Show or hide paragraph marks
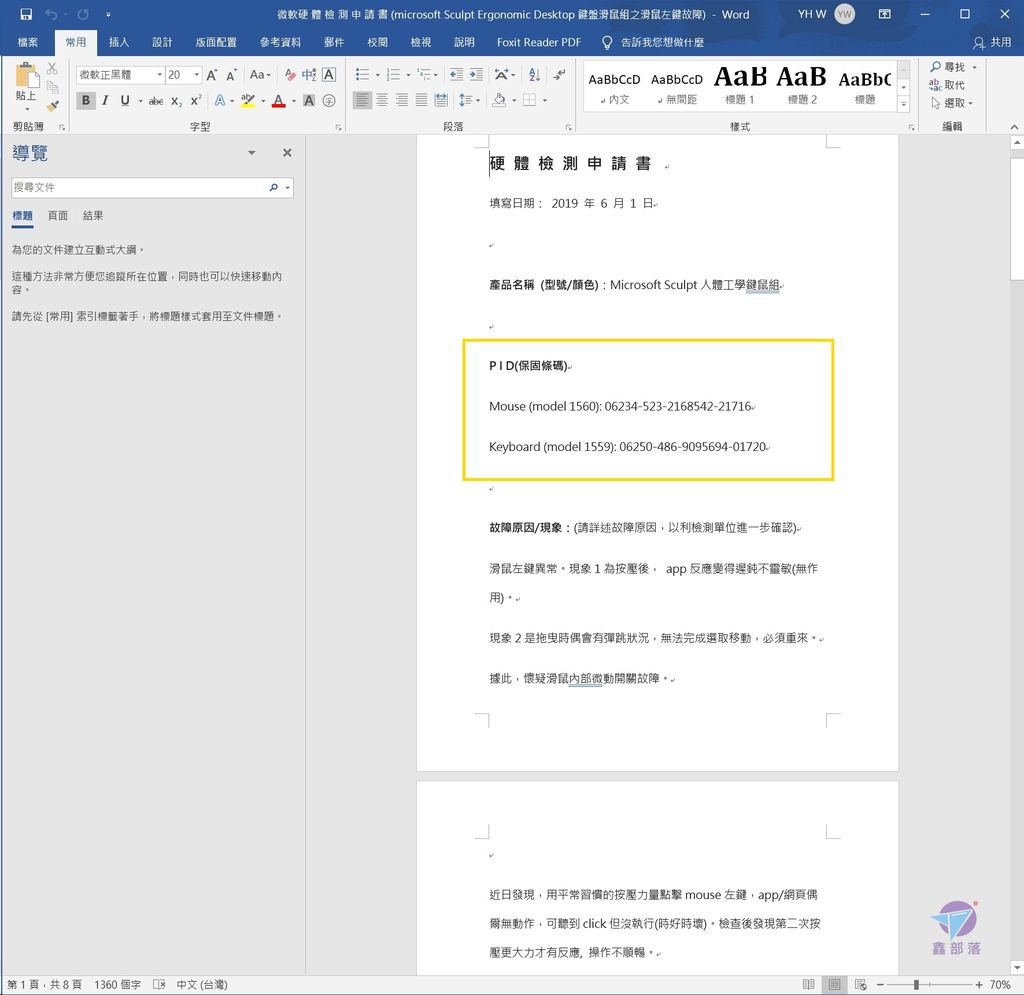This screenshot has height=995, width=1024. tap(559, 75)
